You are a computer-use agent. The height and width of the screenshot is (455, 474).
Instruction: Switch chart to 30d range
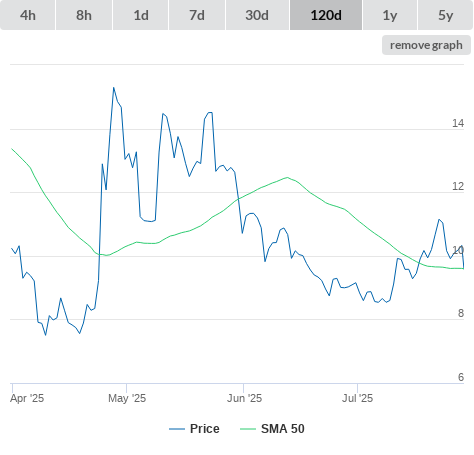coord(257,15)
